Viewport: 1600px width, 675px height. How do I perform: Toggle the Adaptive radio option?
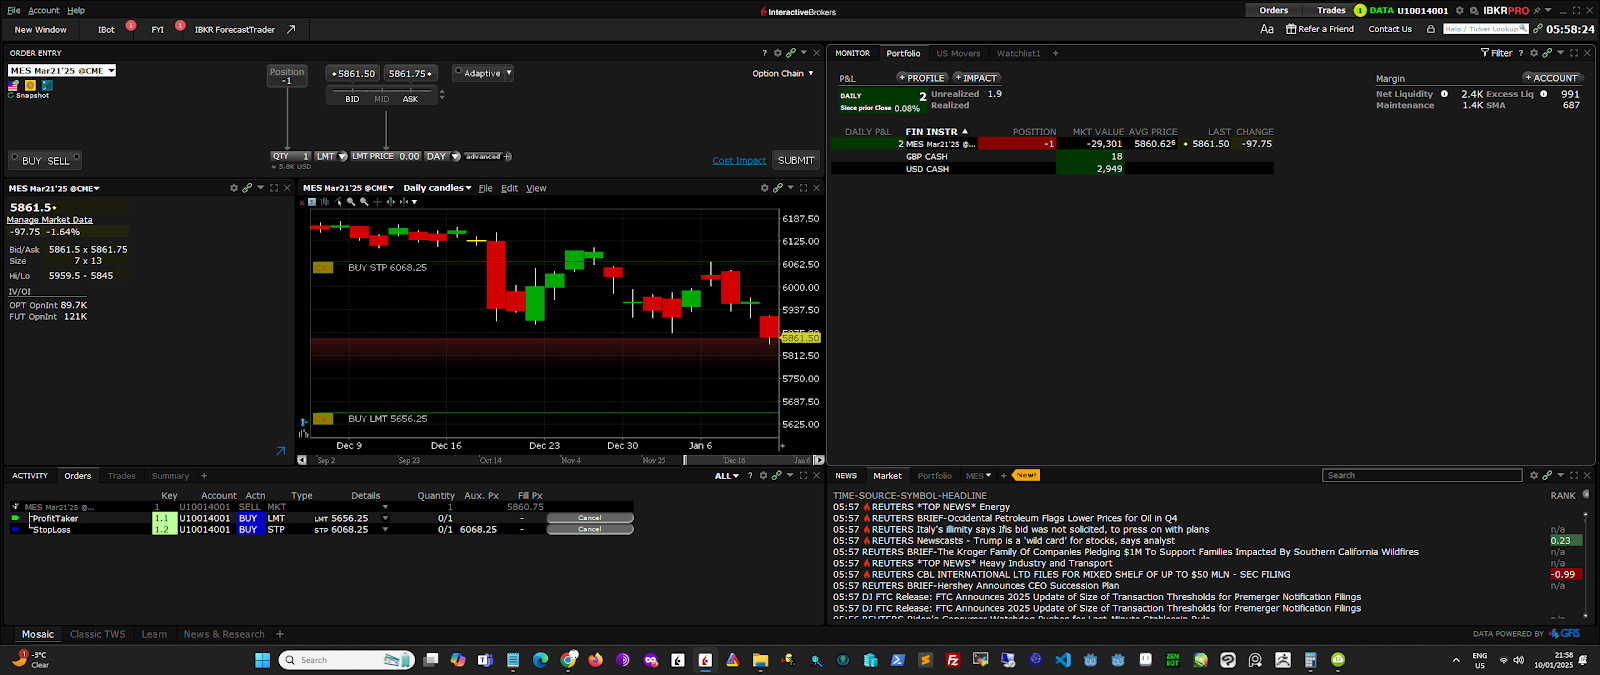pos(458,72)
